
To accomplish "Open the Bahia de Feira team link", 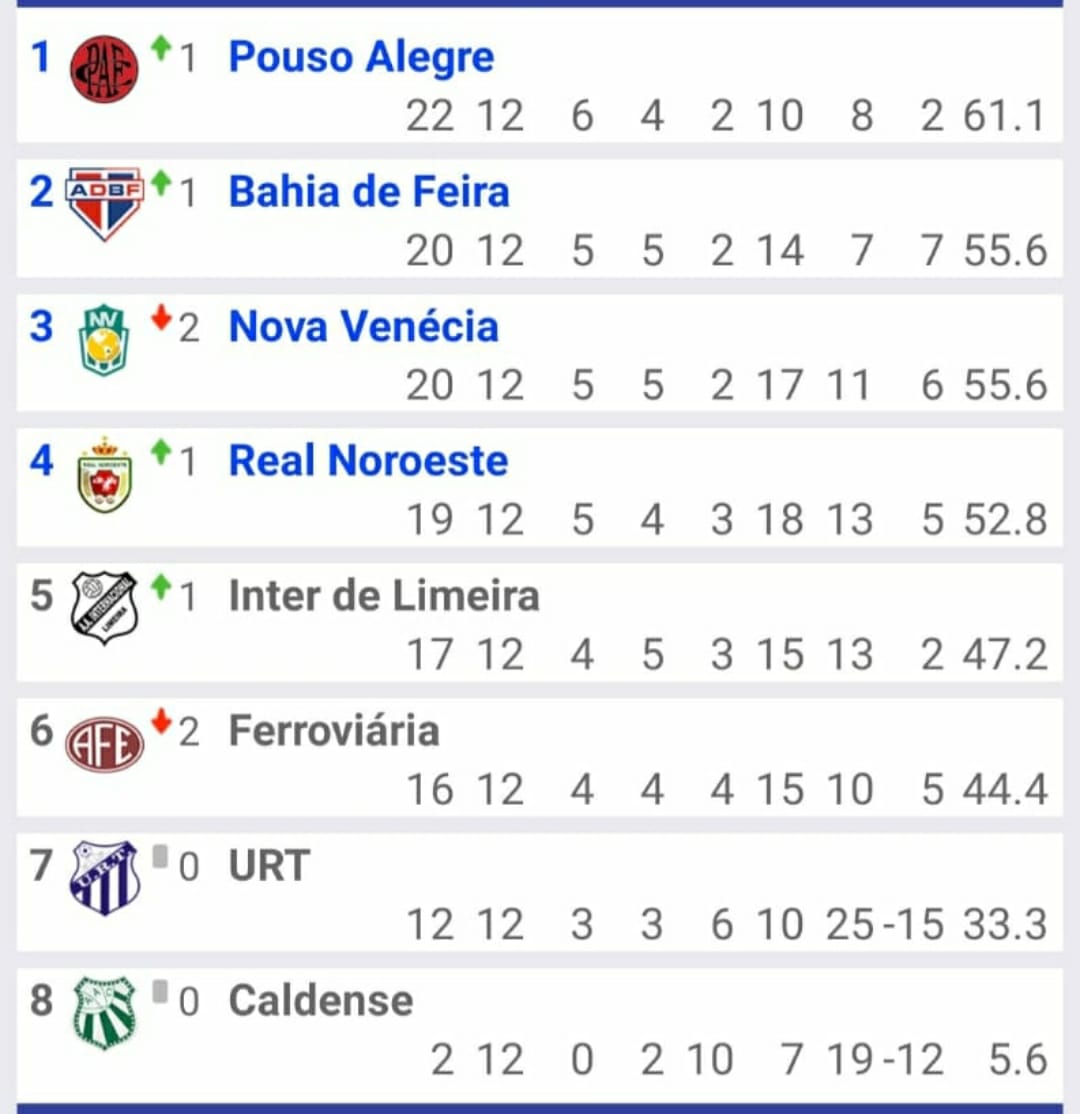I will click(x=369, y=192).
